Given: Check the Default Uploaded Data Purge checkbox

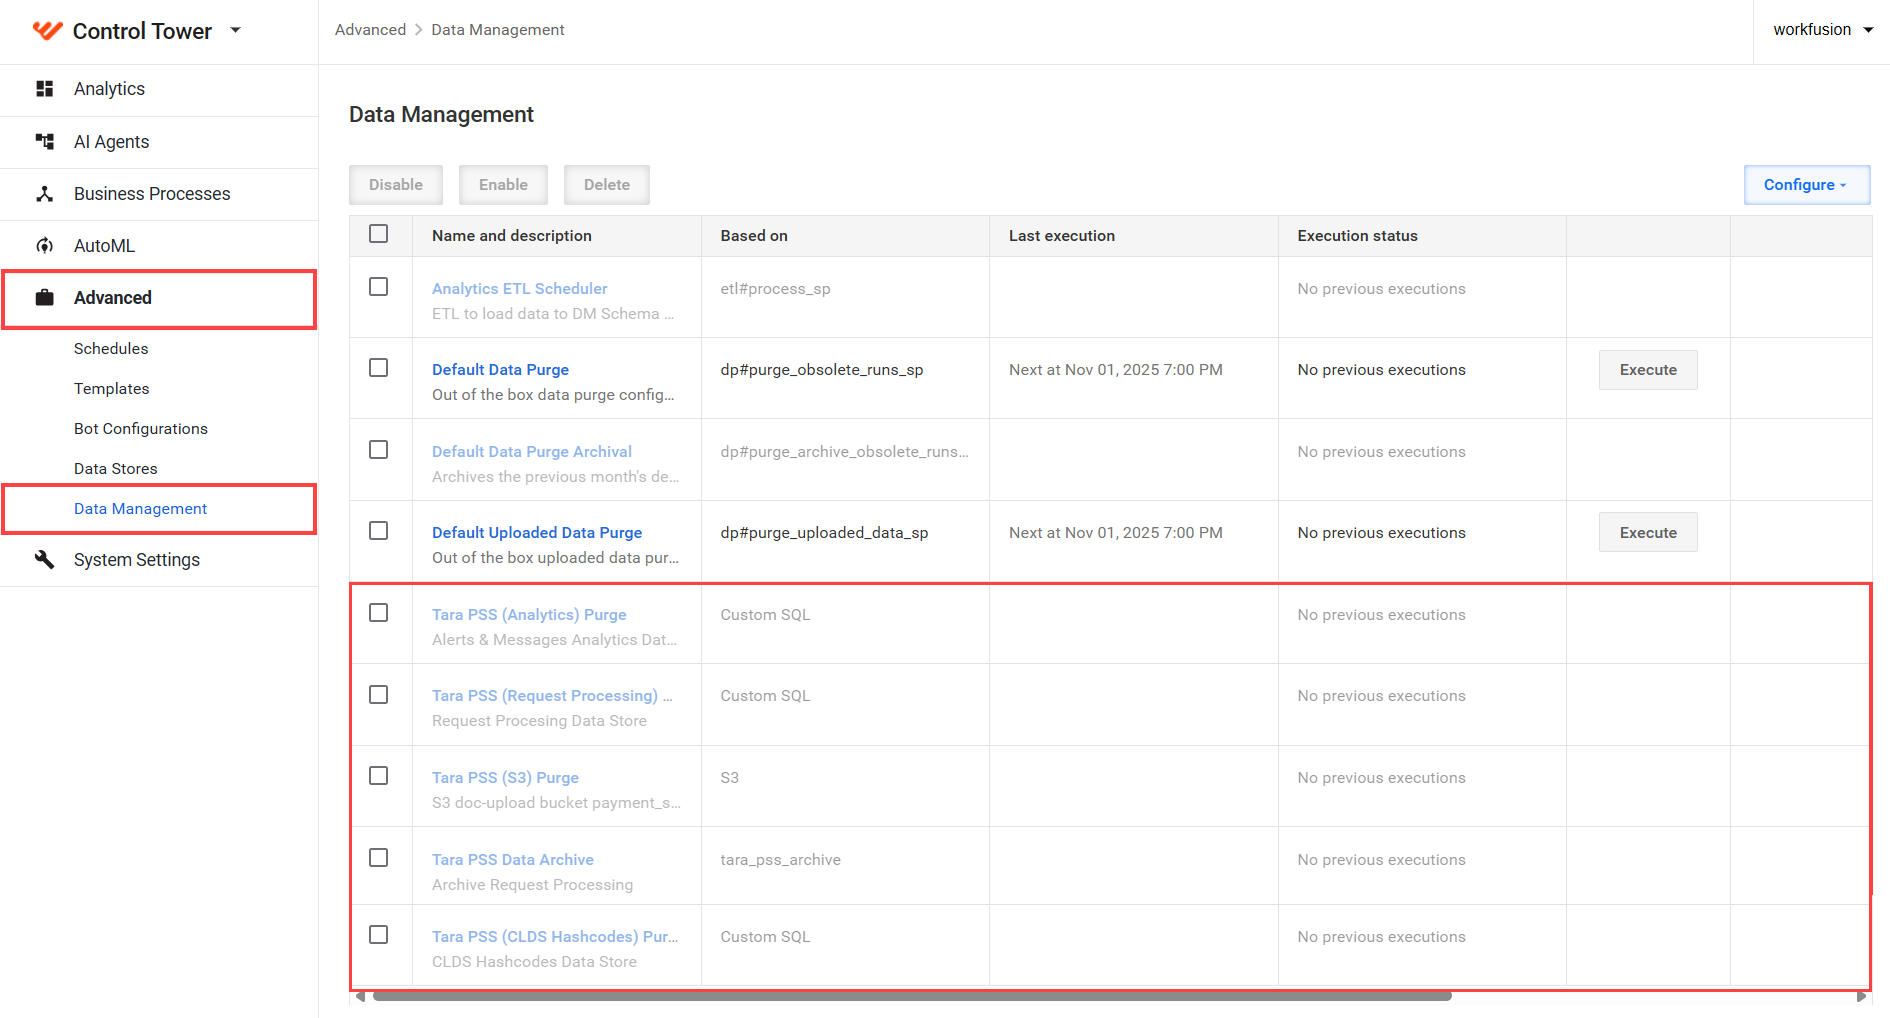Looking at the screenshot, I should pyautogui.click(x=379, y=531).
